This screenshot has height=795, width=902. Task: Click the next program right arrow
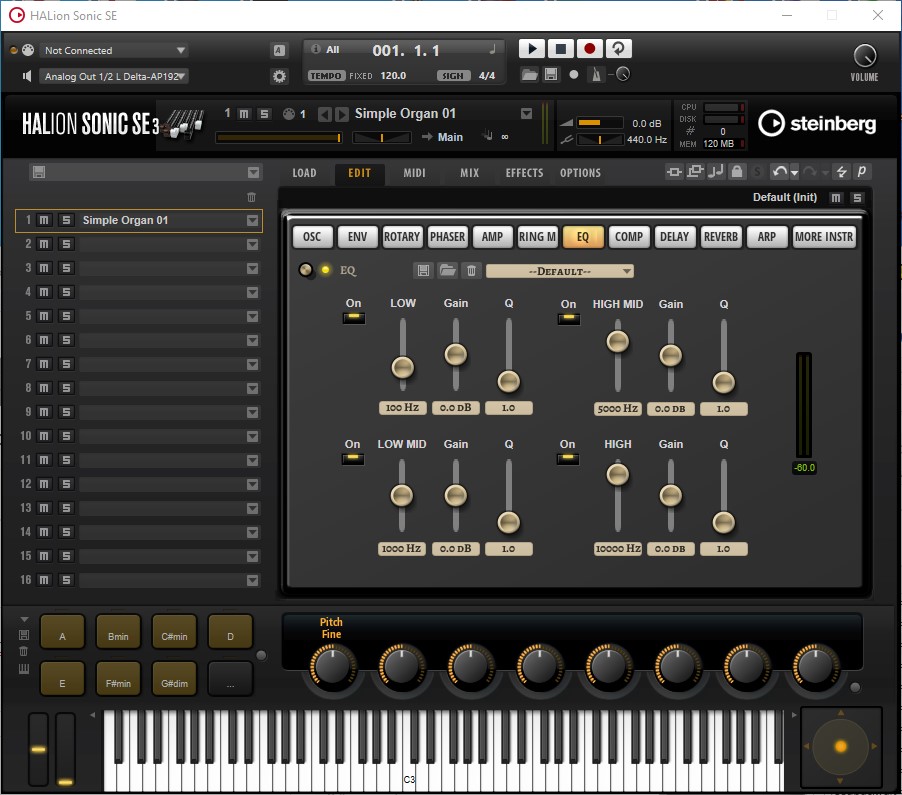(x=342, y=114)
